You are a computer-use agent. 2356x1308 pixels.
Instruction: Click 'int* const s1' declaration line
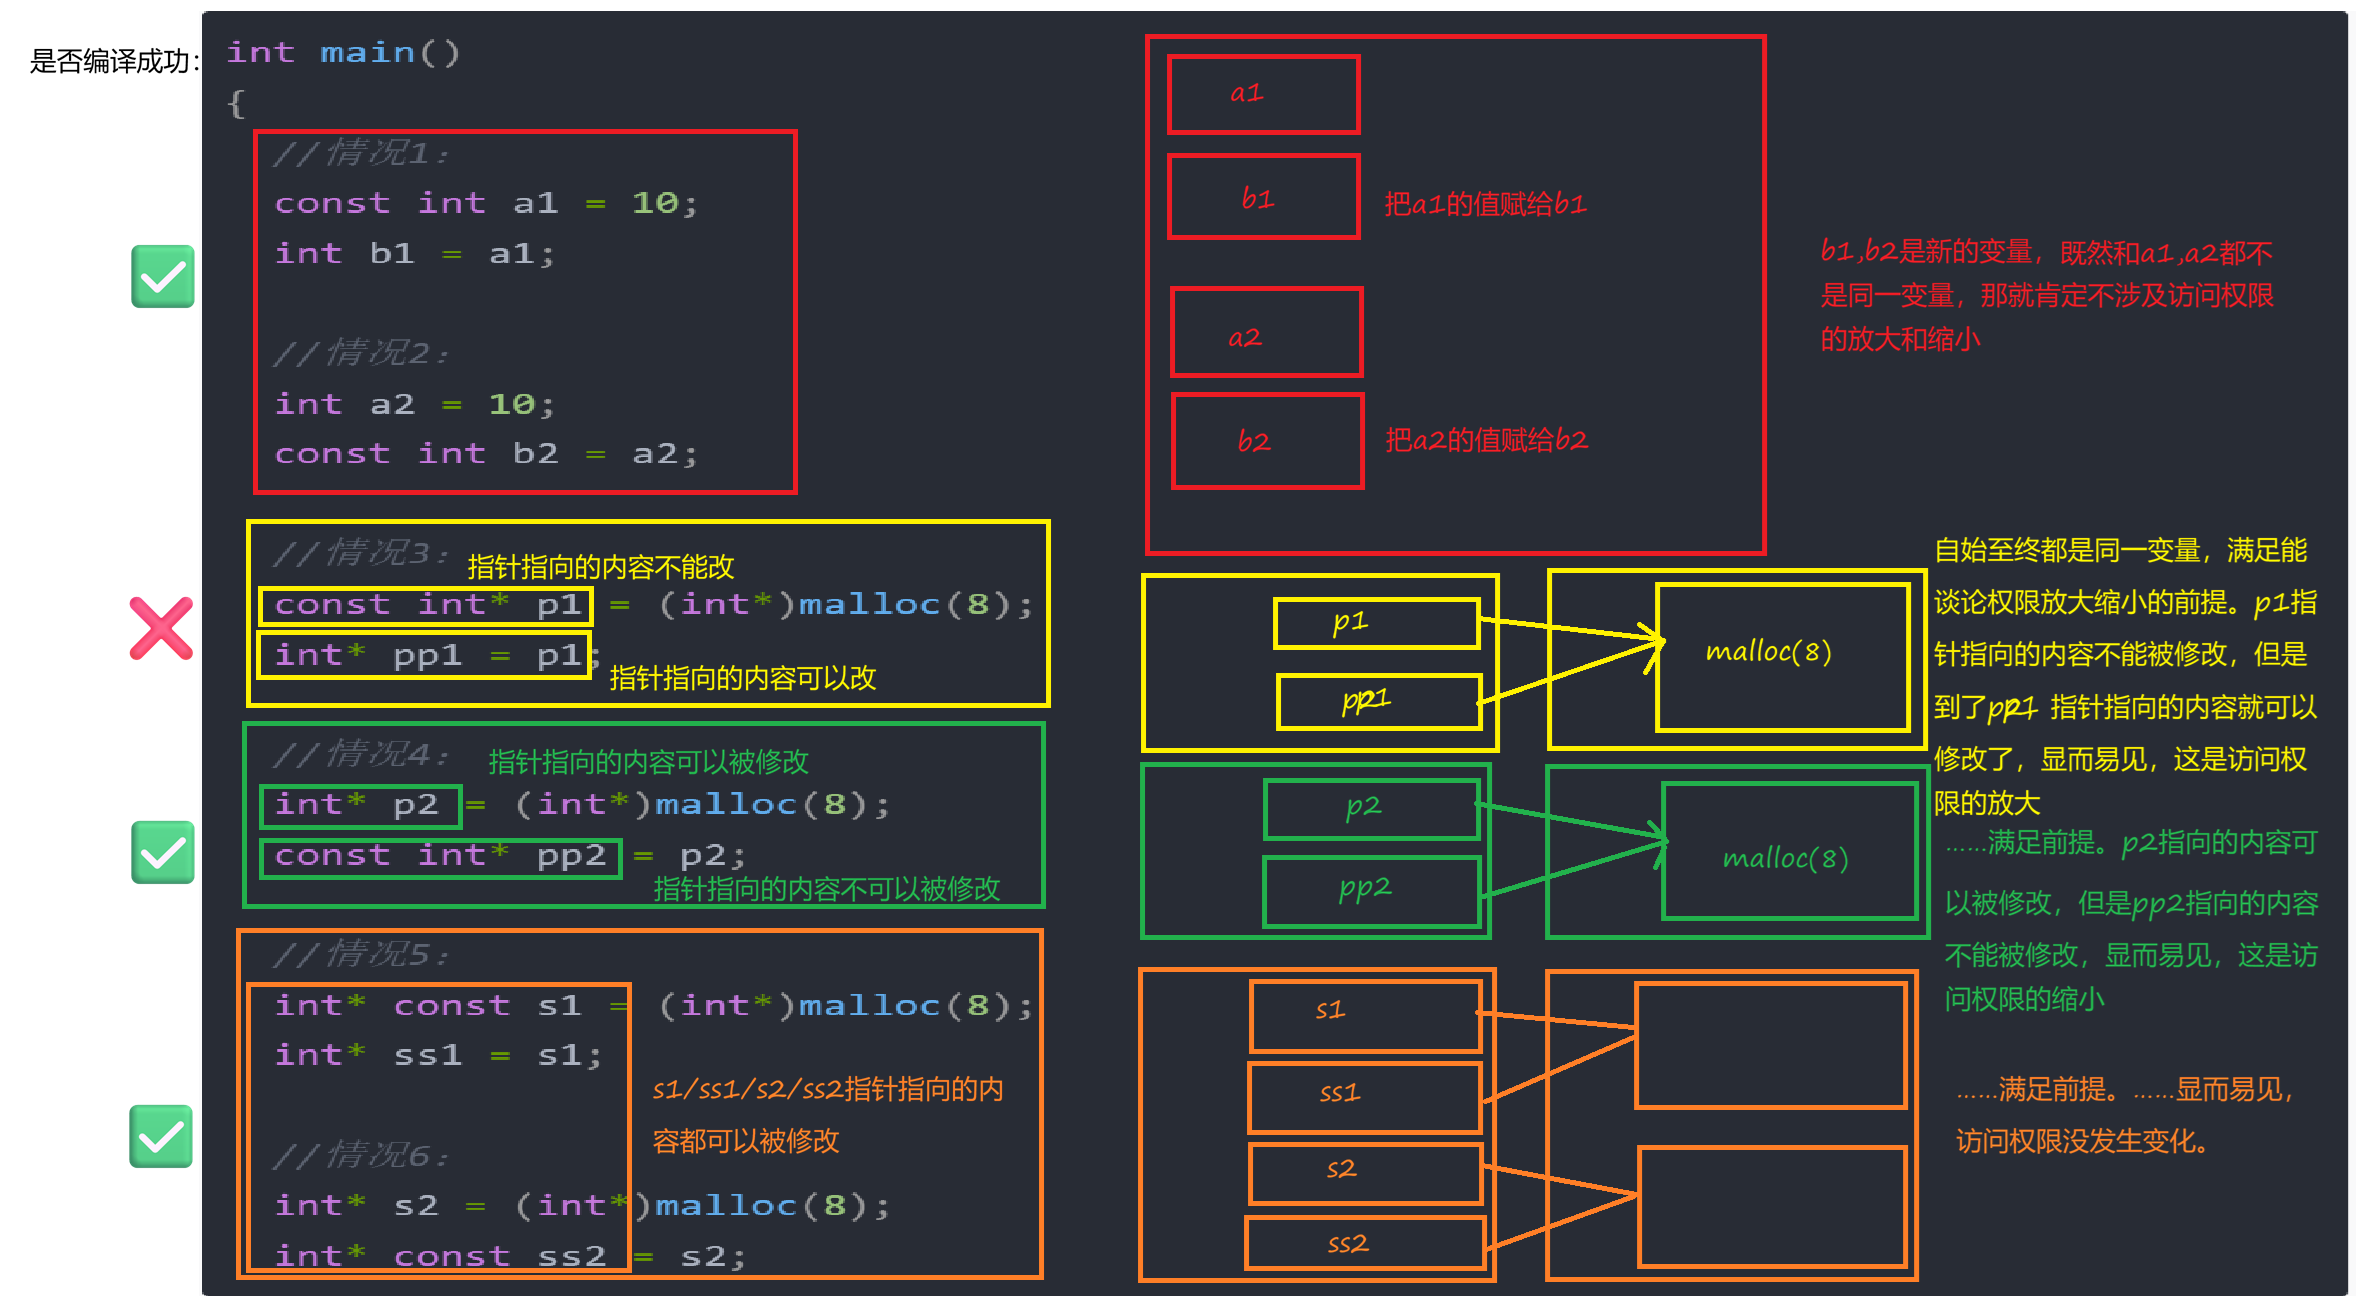point(654,1005)
